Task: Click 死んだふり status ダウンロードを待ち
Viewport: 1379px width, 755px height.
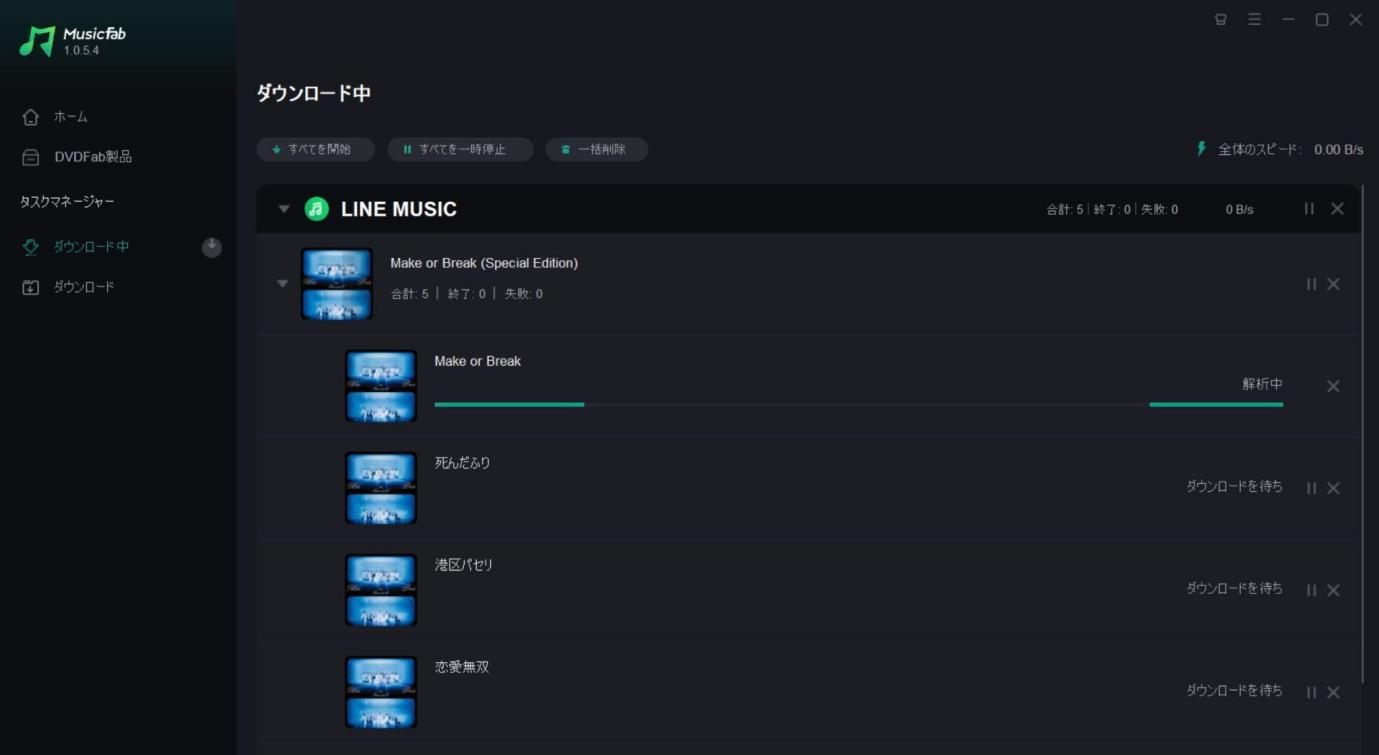Action: [1234, 486]
